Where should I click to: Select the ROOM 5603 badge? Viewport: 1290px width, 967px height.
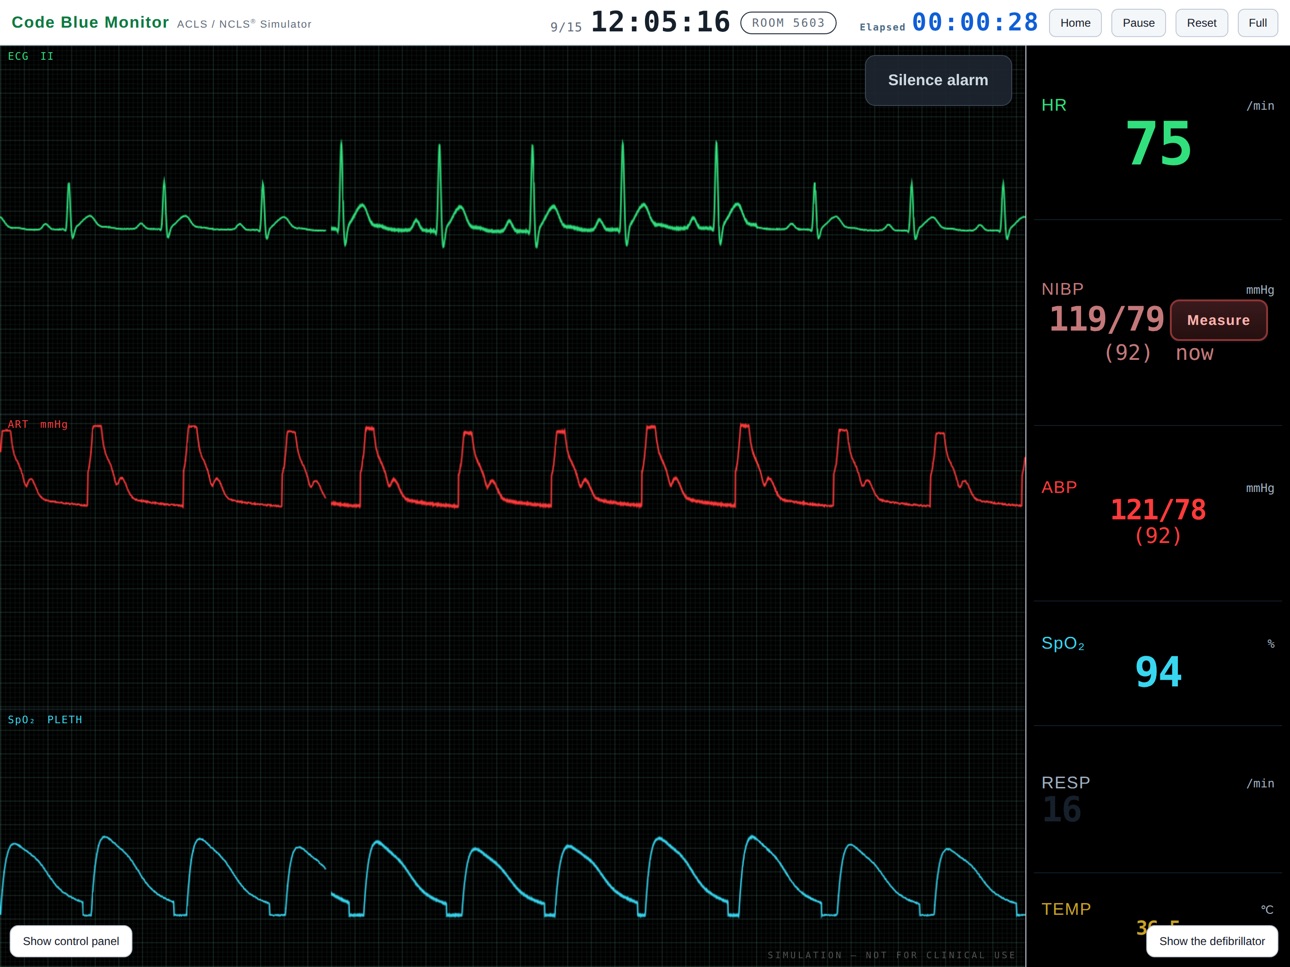click(x=788, y=23)
